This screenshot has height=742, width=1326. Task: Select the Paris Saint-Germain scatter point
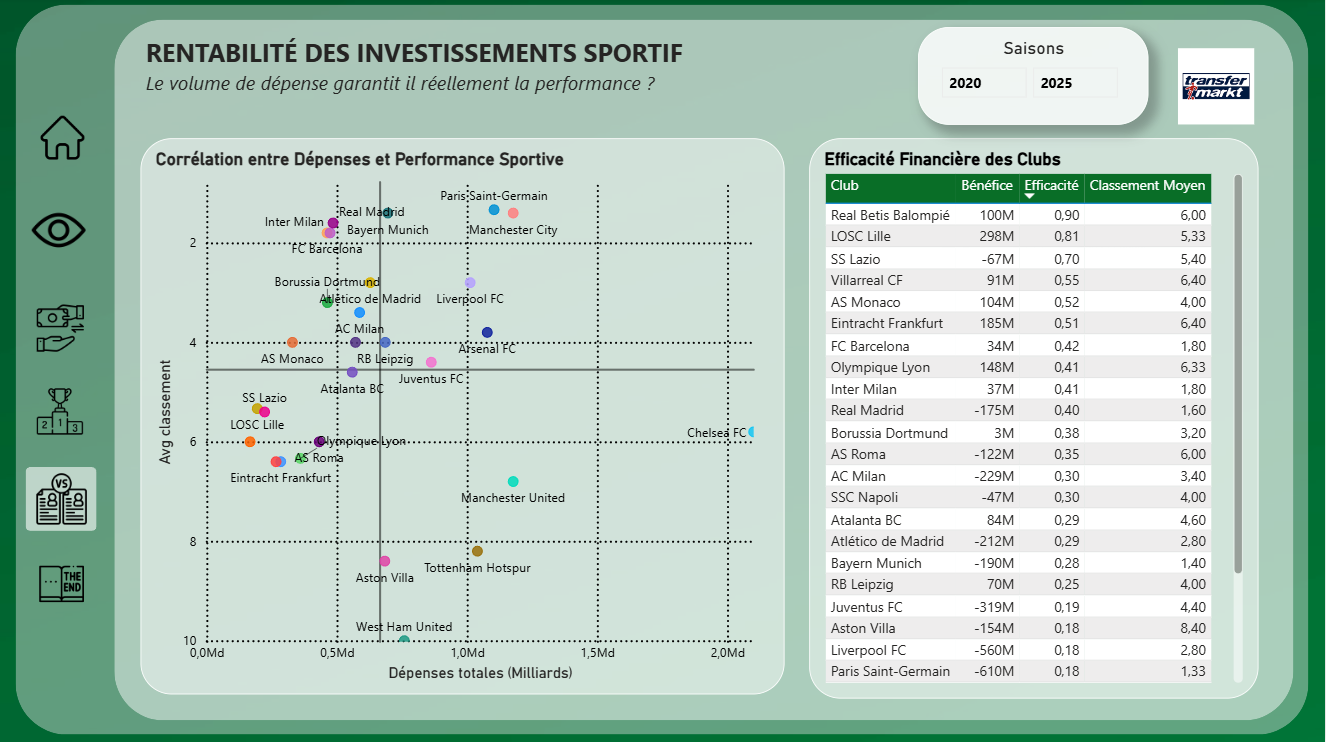[x=493, y=209]
